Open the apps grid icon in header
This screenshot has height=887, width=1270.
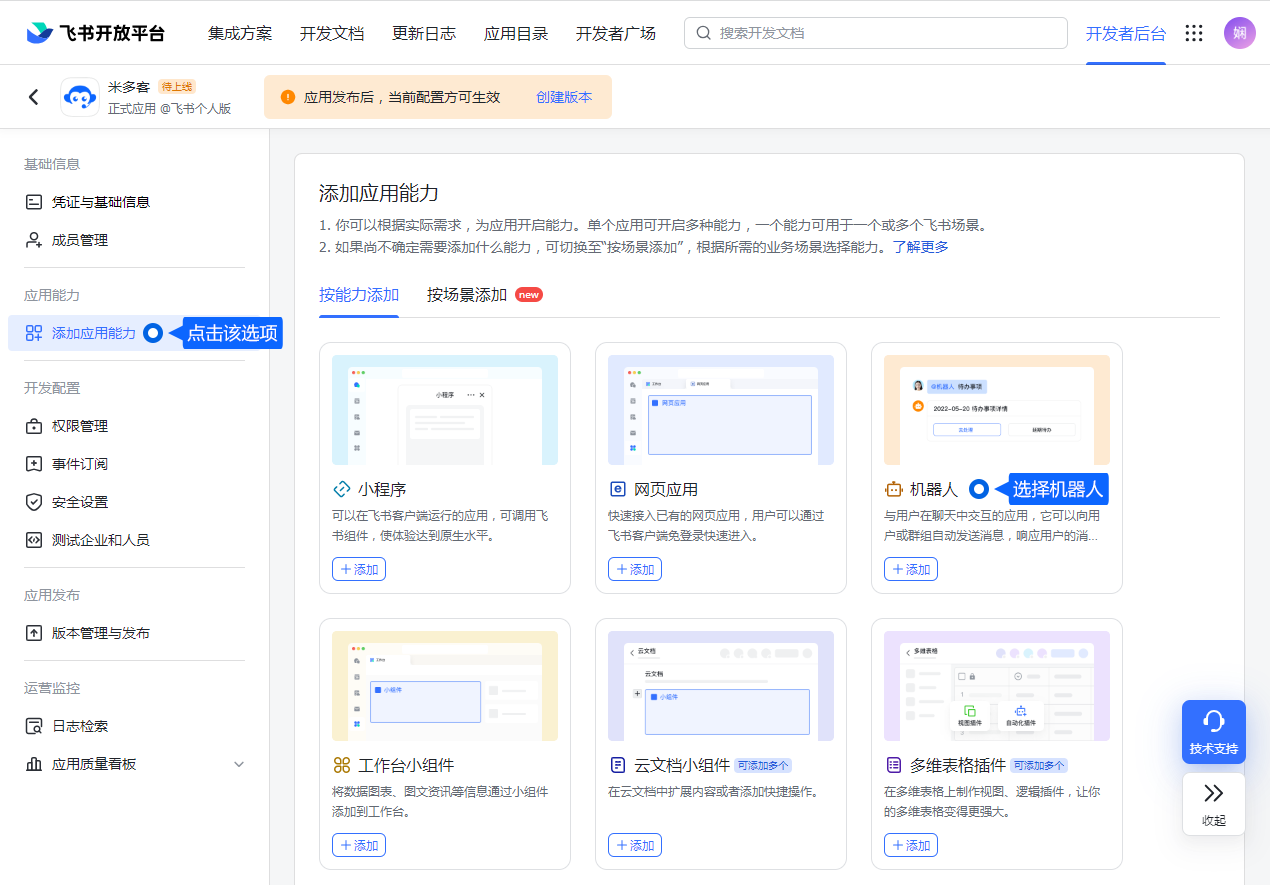click(x=1194, y=33)
